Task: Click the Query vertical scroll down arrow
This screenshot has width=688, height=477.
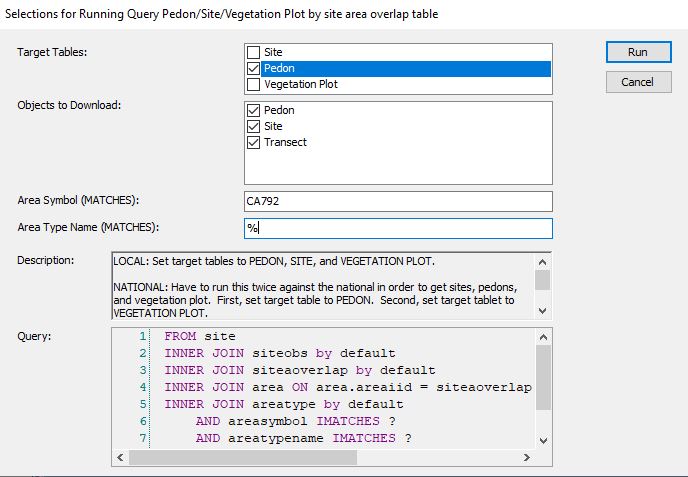Action: click(543, 440)
